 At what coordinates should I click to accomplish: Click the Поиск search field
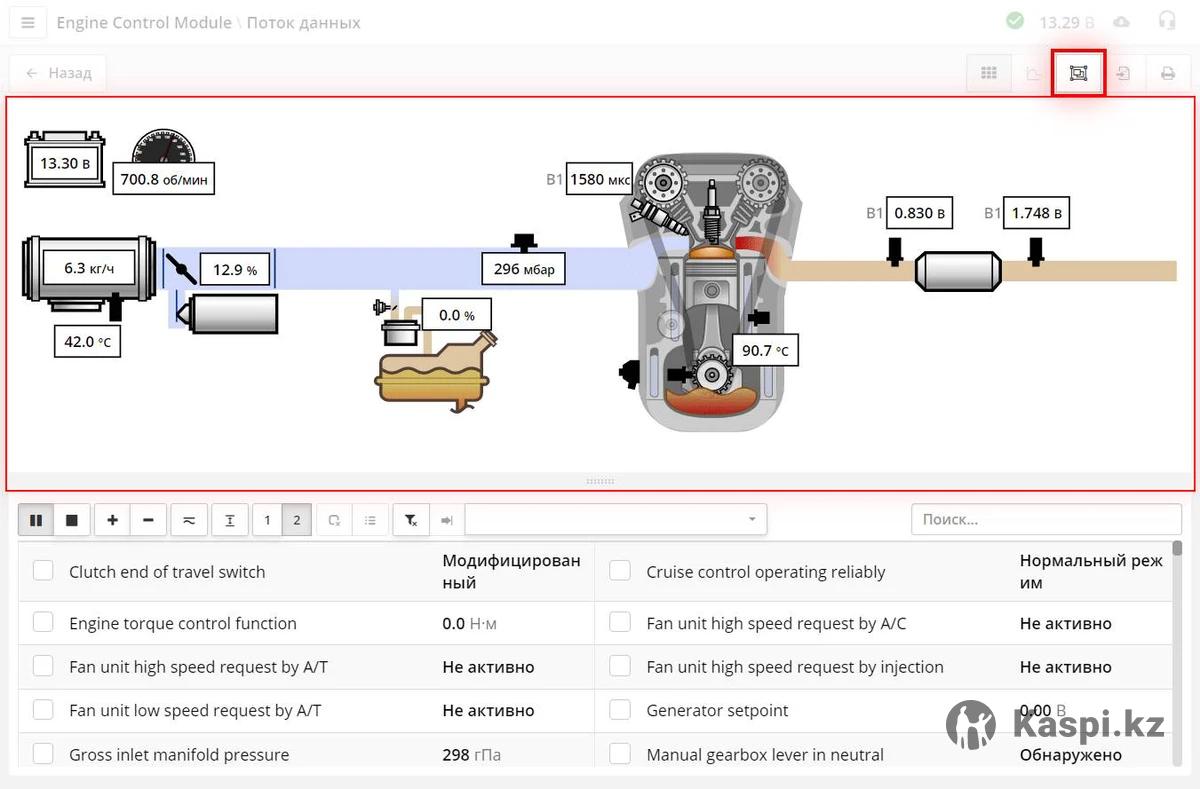point(1045,520)
